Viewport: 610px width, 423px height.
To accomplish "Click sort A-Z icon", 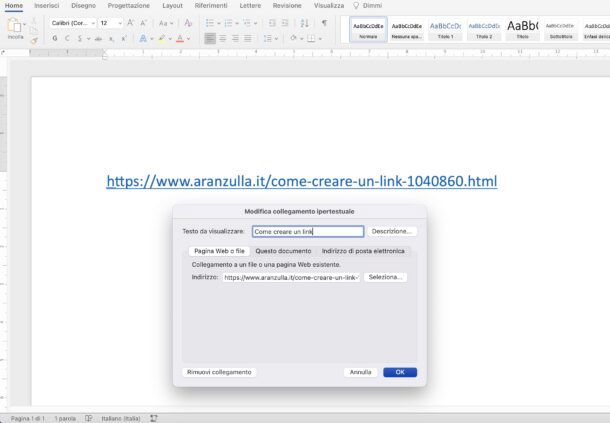I will tap(305, 23).
